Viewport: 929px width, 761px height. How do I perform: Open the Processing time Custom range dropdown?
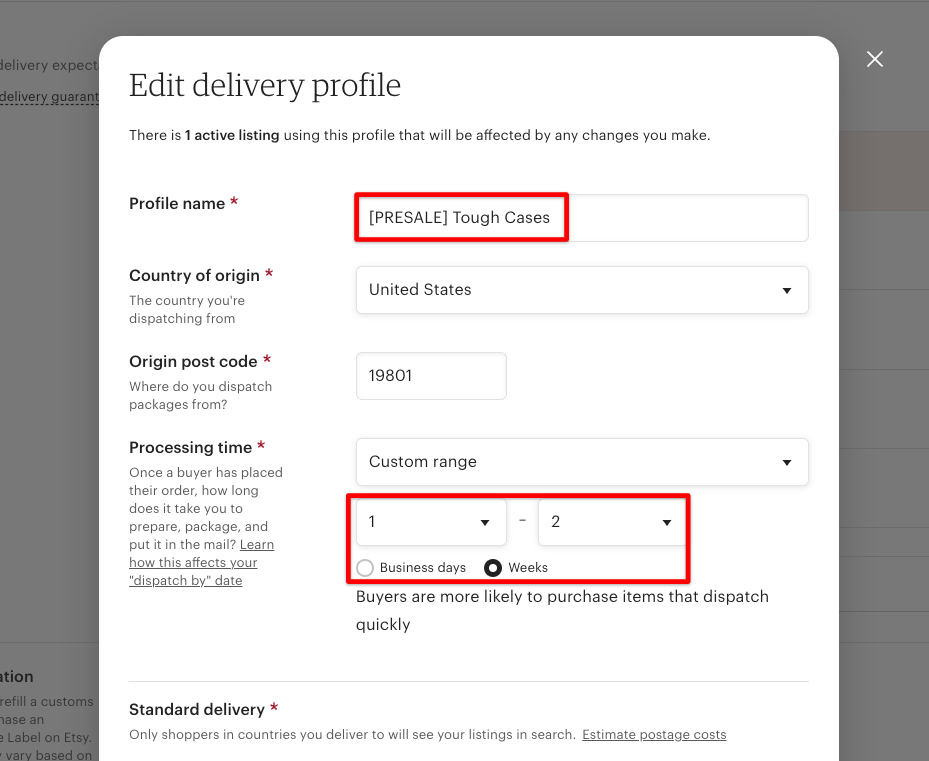[x=582, y=462]
